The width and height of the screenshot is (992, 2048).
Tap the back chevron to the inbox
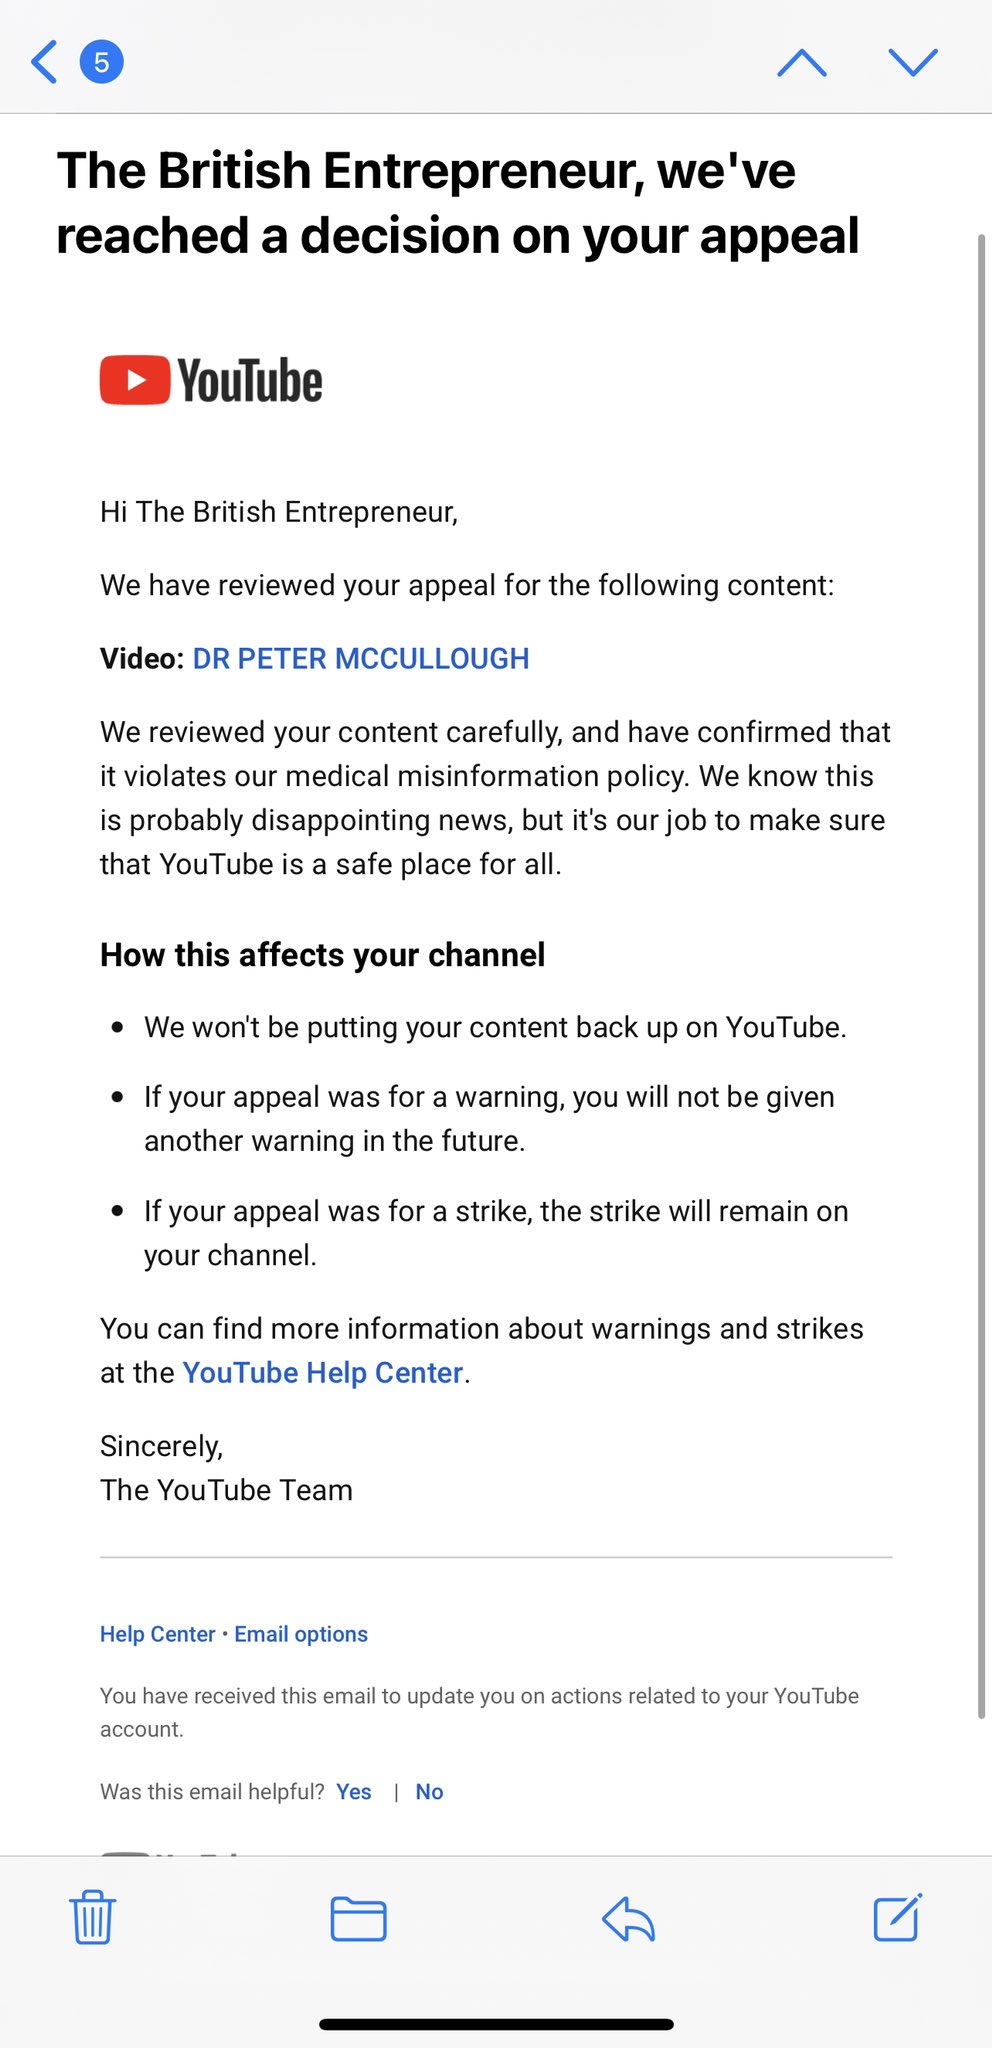click(44, 62)
